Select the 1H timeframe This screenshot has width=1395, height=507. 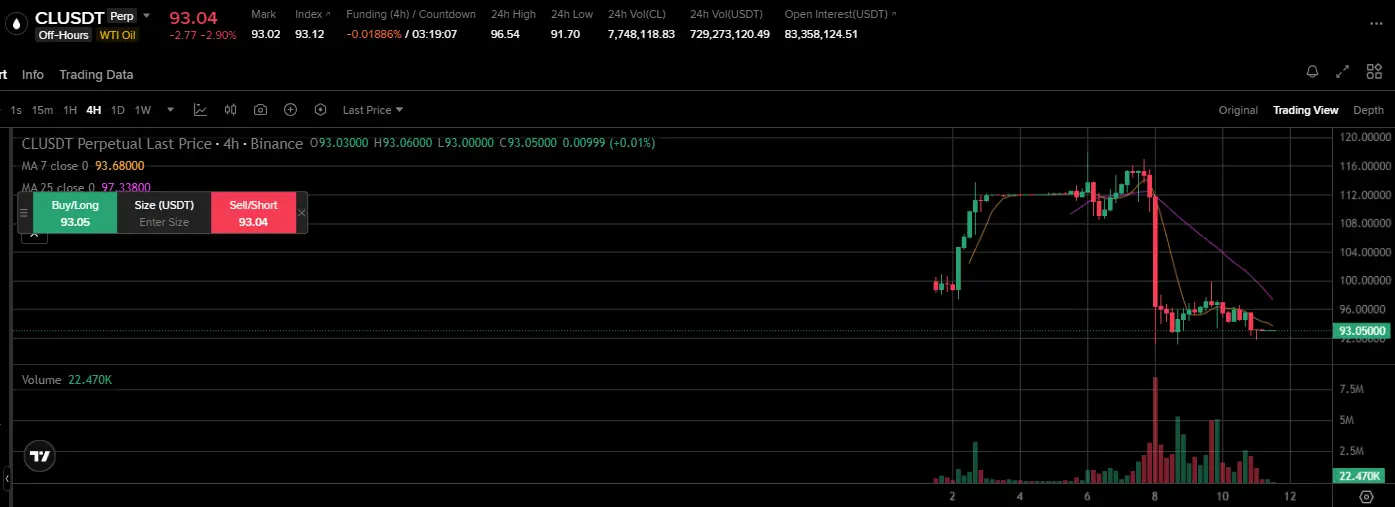pyautogui.click(x=70, y=110)
